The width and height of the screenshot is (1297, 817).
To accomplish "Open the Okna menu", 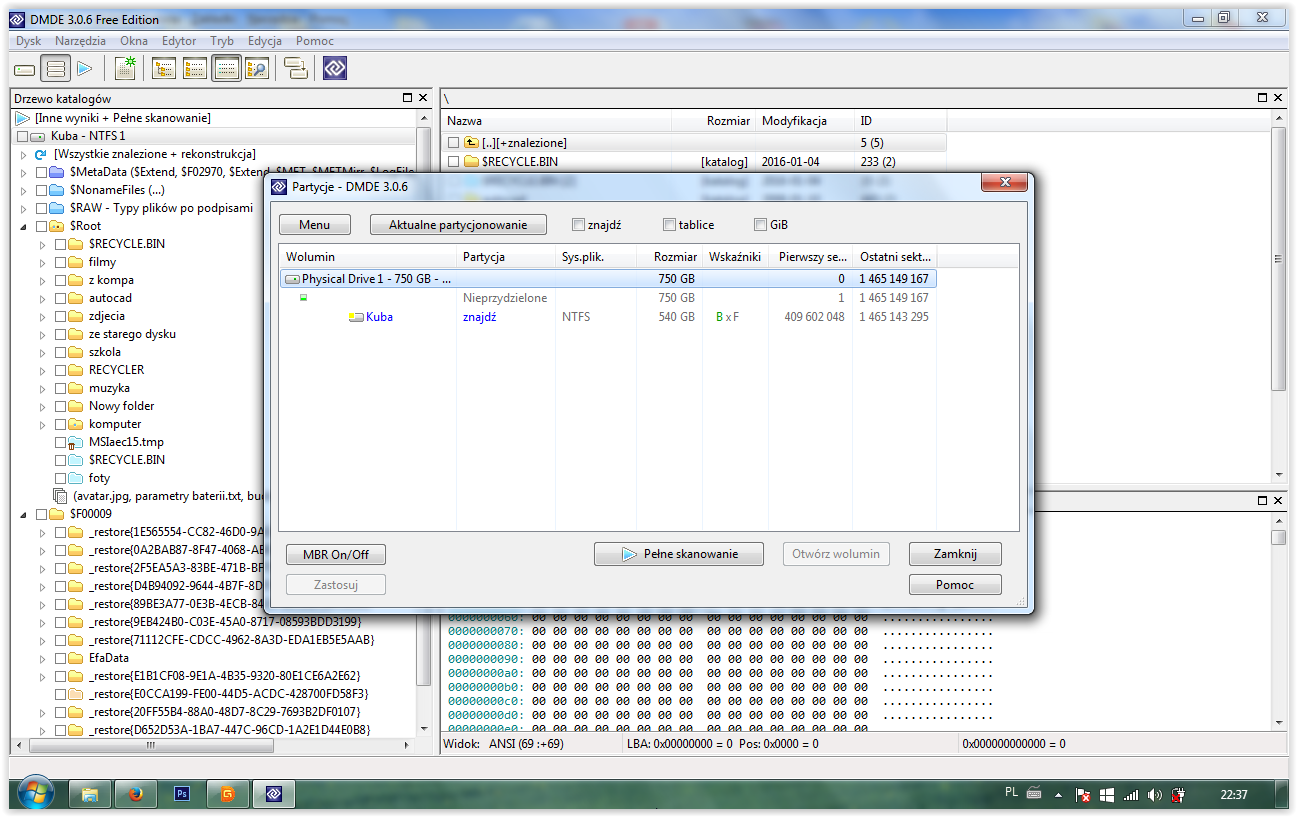I will click(x=134, y=41).
